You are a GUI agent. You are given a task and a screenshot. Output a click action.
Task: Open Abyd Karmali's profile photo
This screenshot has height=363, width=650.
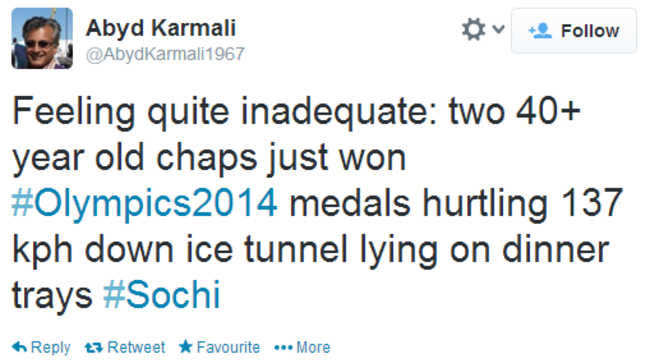42,38
